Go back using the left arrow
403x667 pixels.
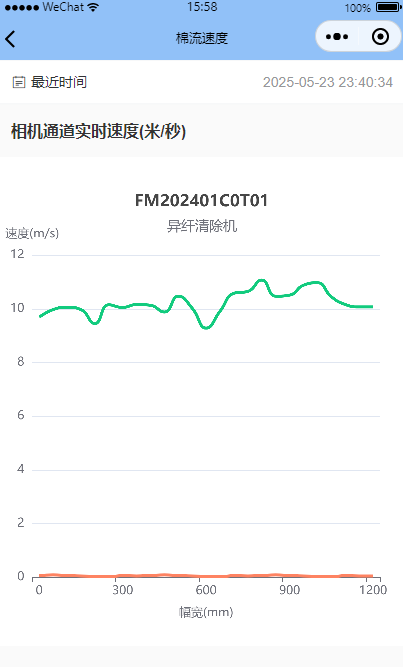10,39
